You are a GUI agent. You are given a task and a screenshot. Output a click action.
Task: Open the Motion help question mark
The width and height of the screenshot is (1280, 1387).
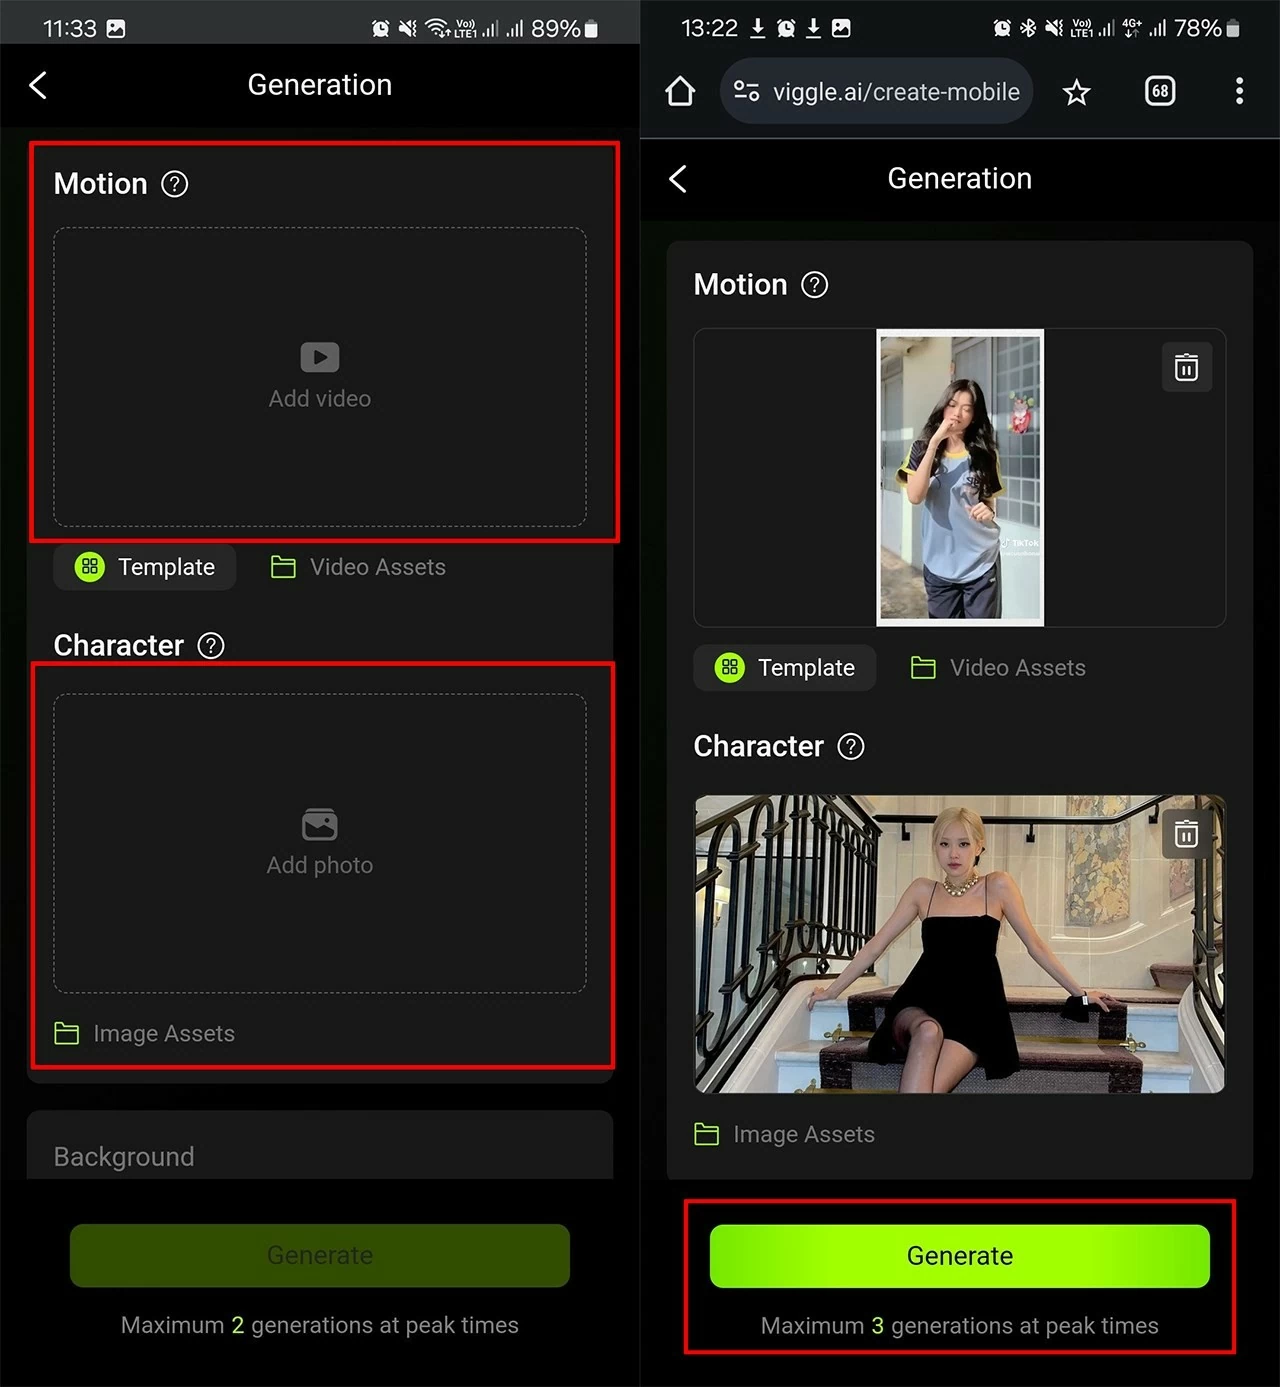click(x=175, y=183)
